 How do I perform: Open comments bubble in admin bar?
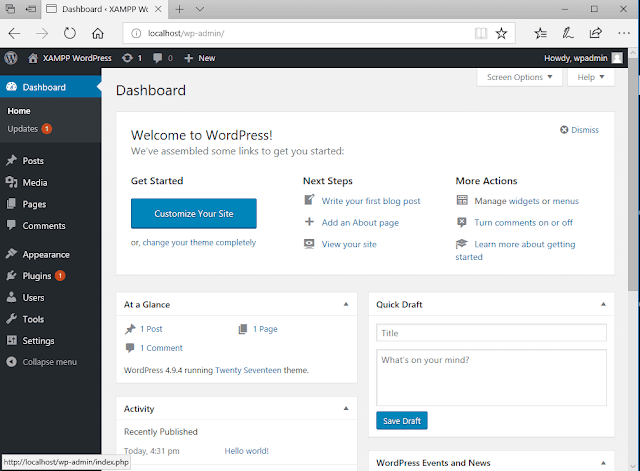tap(158, 58)
